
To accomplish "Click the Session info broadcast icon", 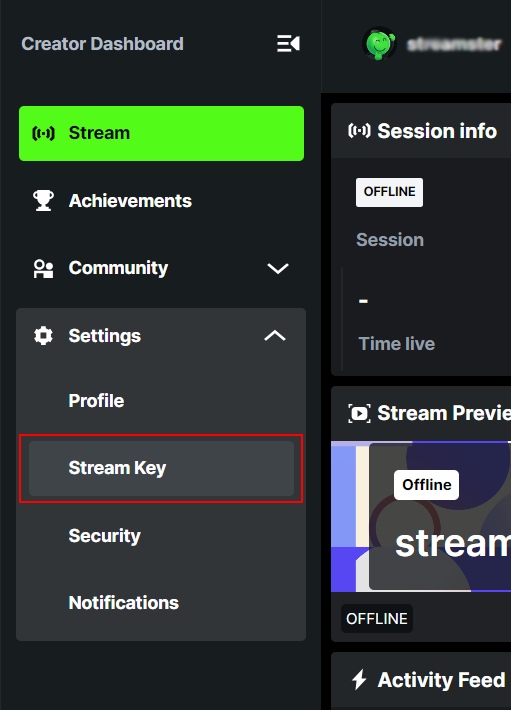I will click(x=359, y=131).
